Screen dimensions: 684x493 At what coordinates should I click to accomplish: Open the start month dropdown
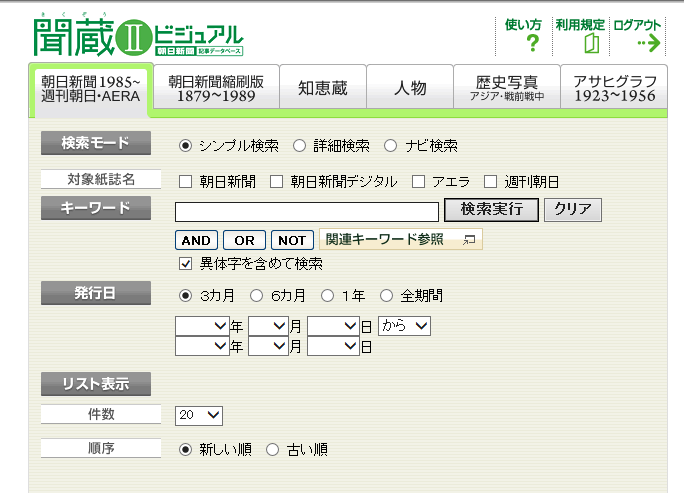pos(269,326)
